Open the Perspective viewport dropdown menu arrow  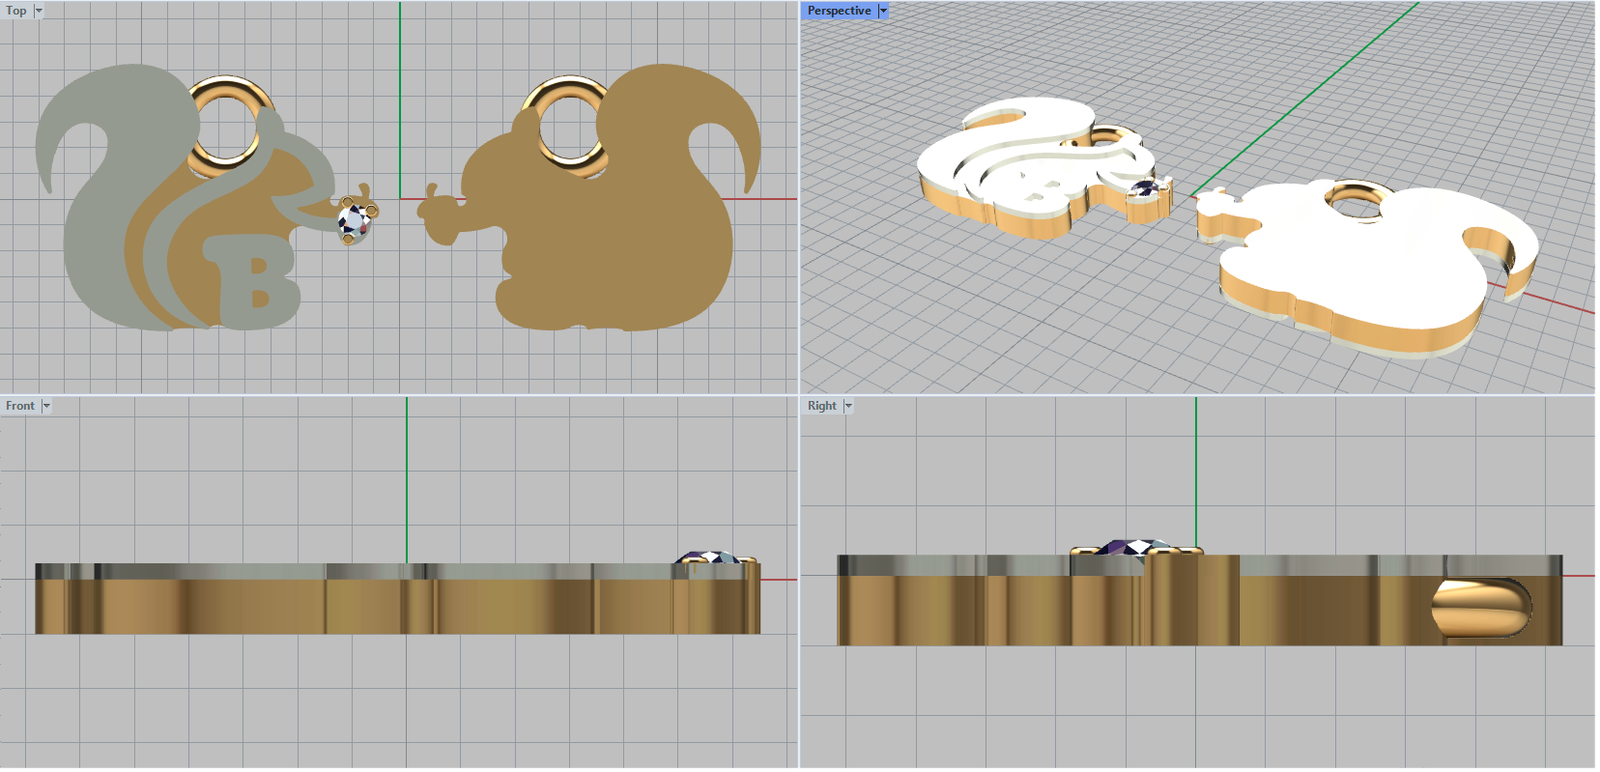coord(883,11)
